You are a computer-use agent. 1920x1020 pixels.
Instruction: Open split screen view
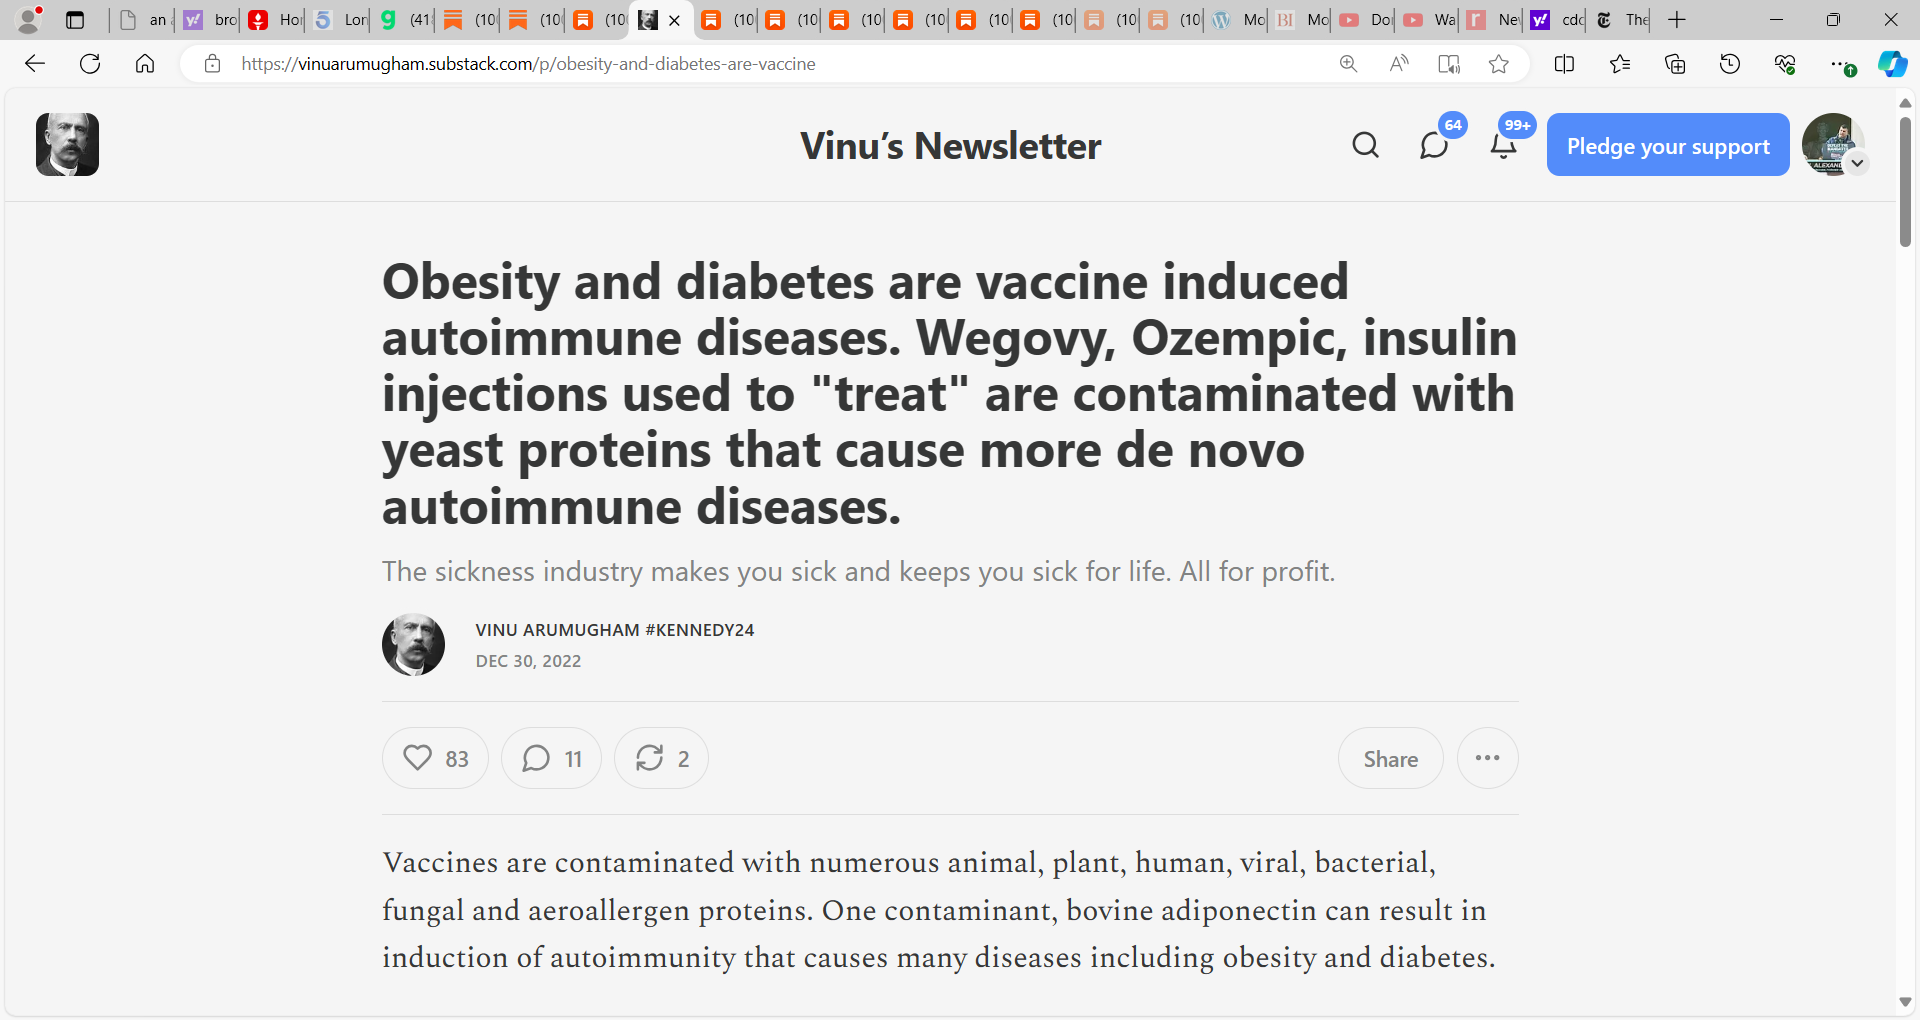pyautogui.click(x=1565, y=64)
